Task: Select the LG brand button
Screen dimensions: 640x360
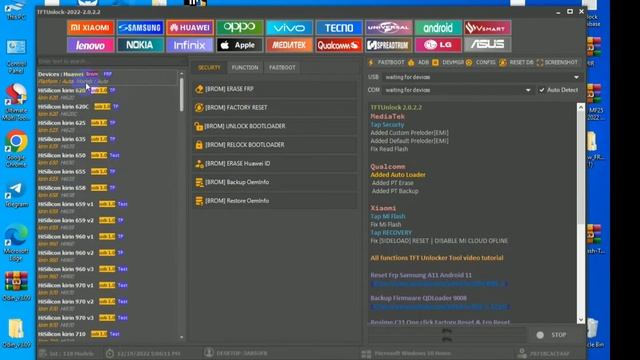Action: tap(438, 45)
